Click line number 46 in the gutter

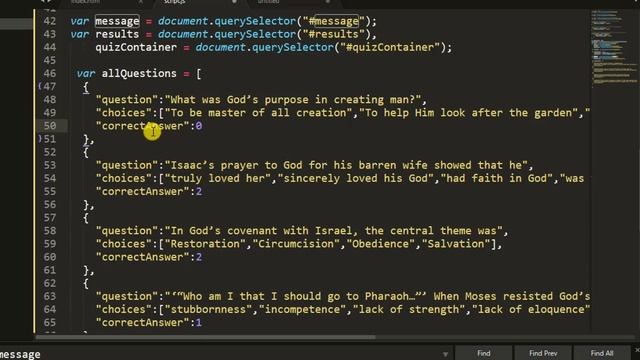tap(50, 73)
